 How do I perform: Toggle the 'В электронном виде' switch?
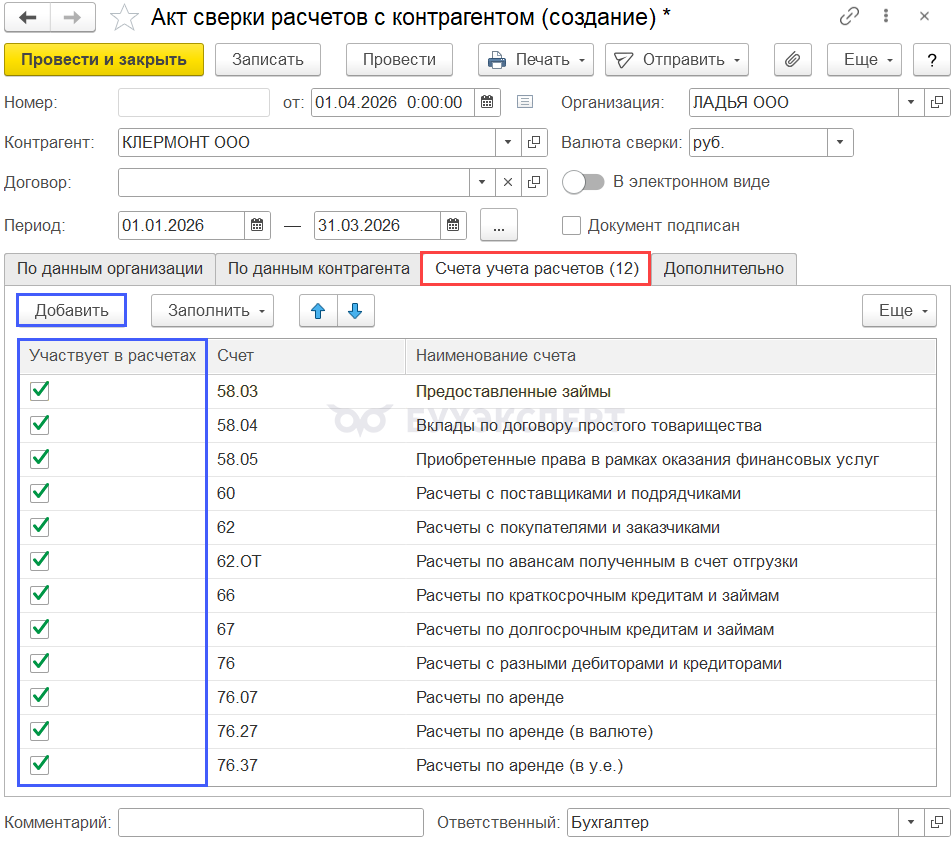pos(584,182)
